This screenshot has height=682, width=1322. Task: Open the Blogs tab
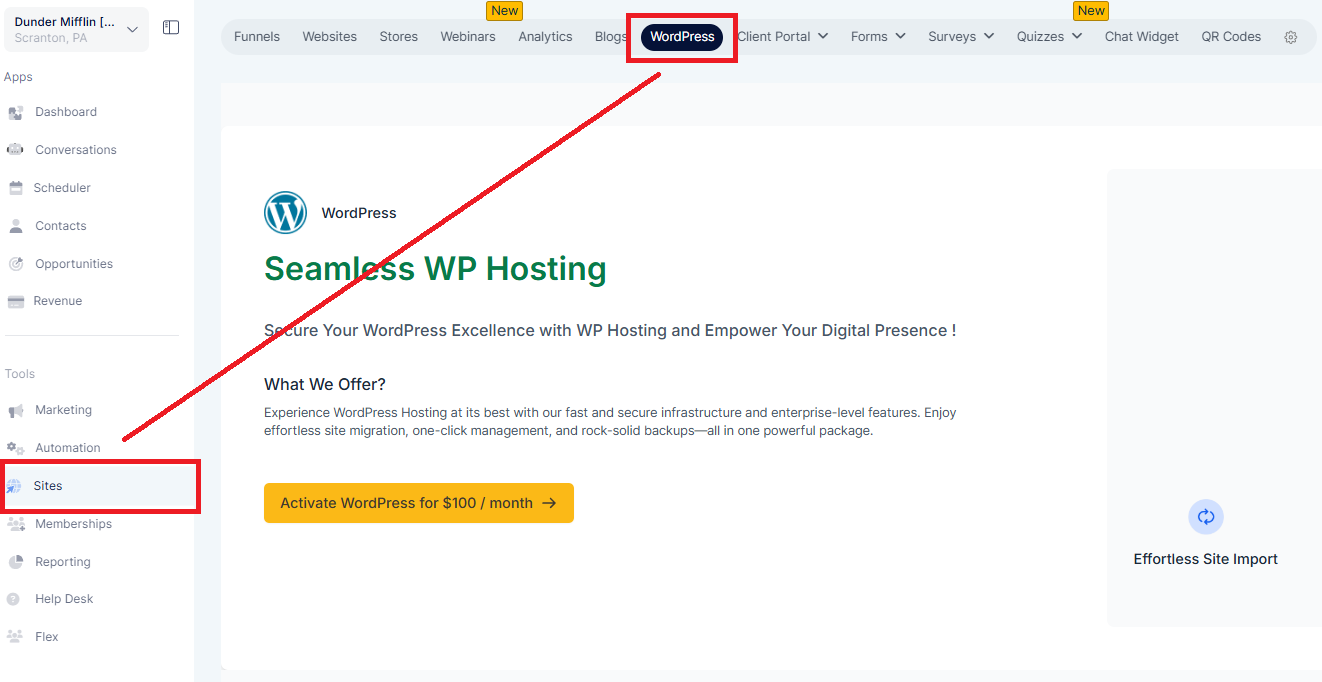[611, 37]
